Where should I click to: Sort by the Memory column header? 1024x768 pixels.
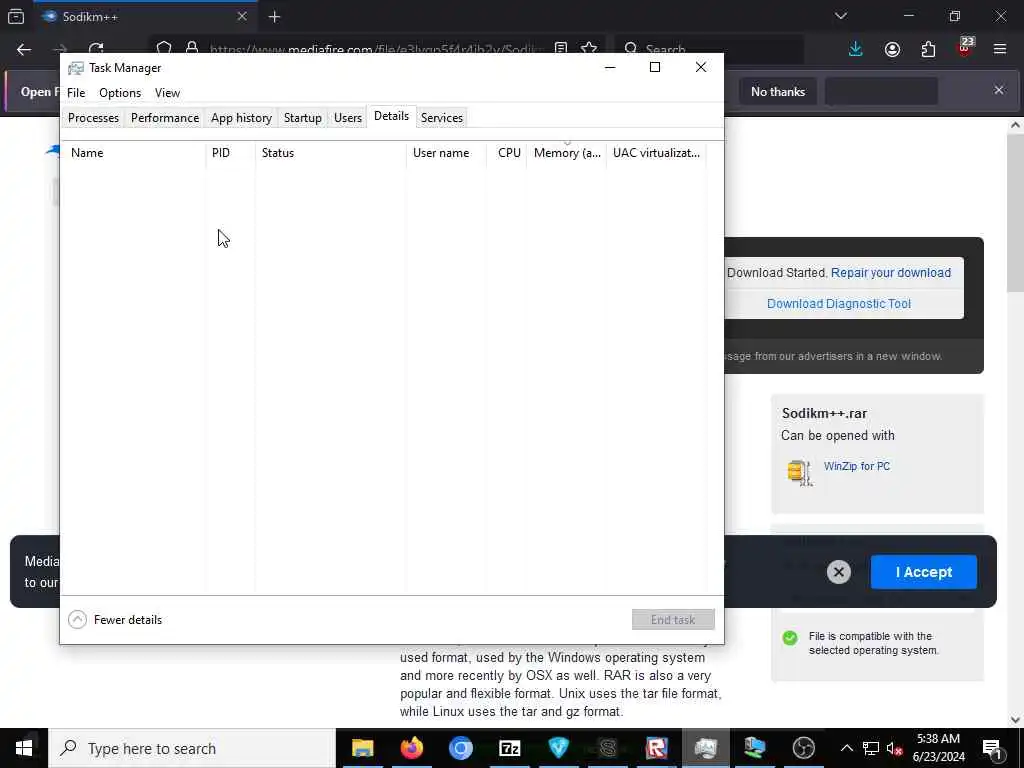point(567,153)
